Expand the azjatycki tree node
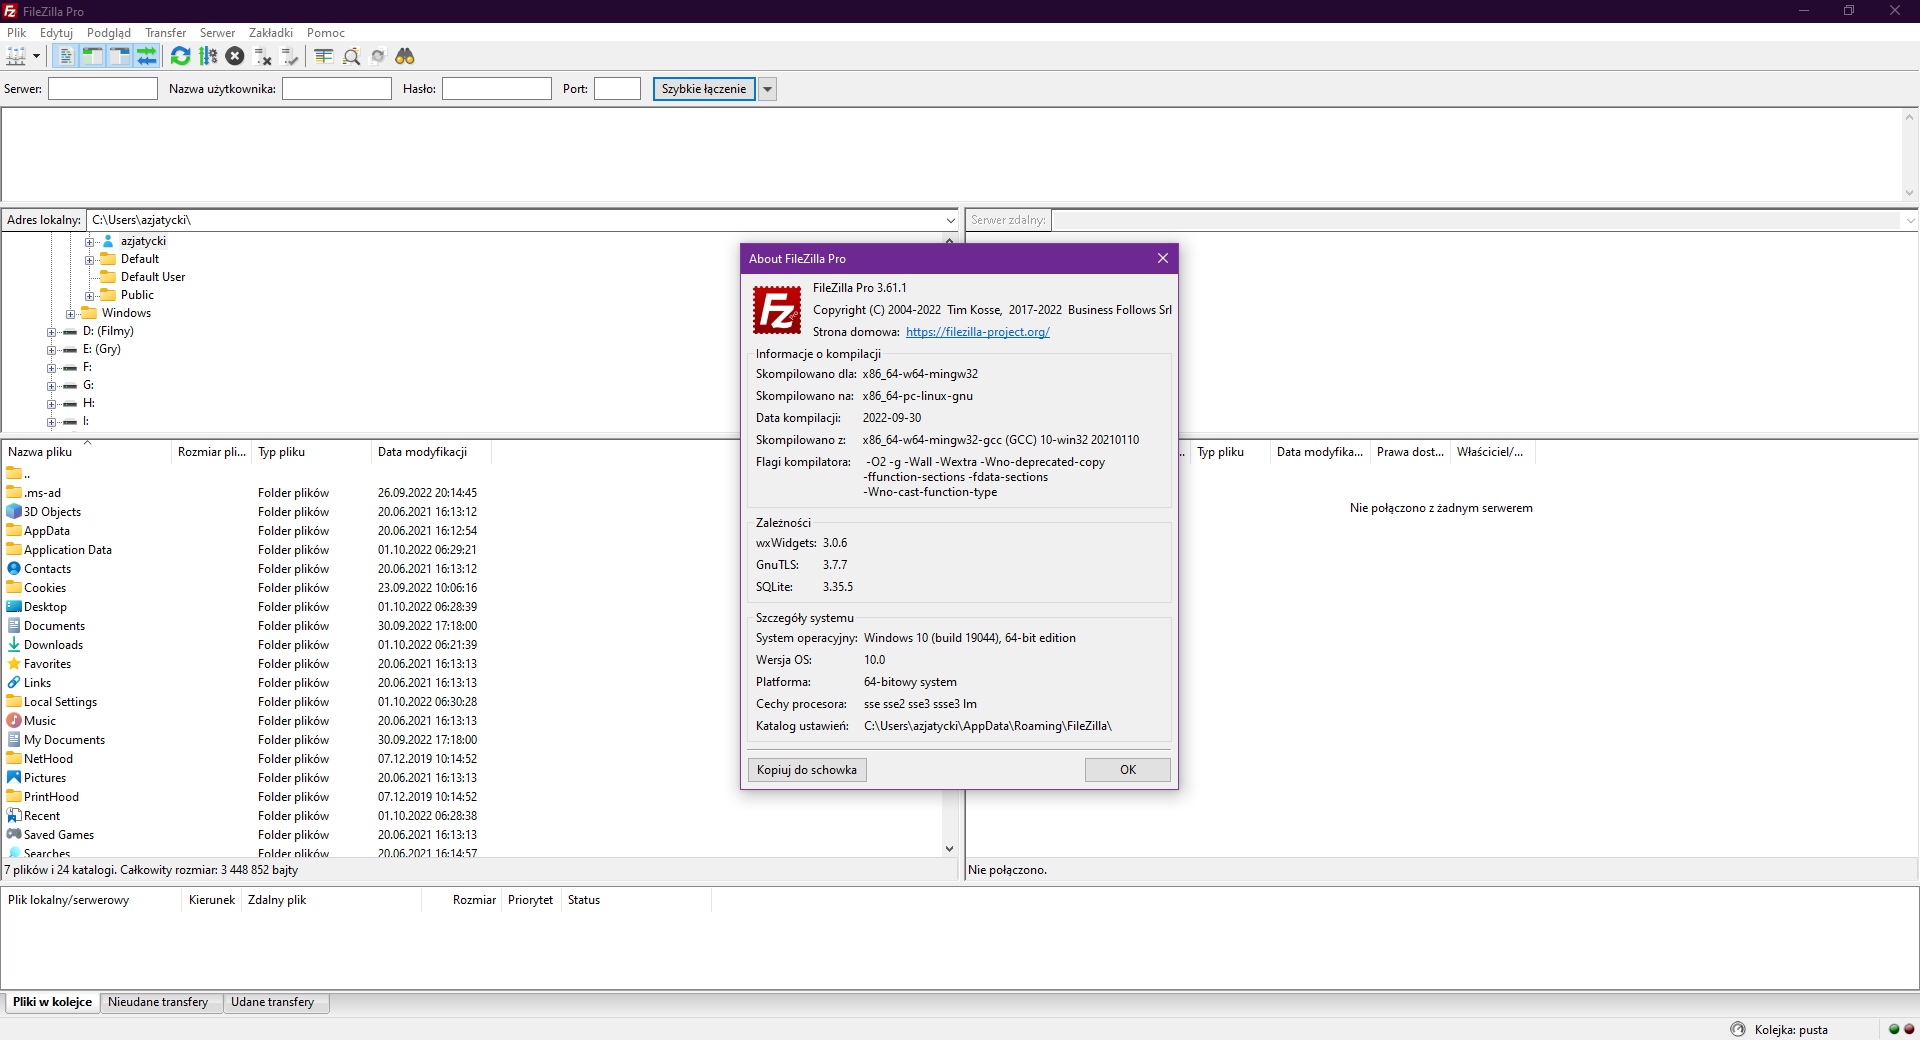Screen dimensions: 1920x1040 coord(89,241)
